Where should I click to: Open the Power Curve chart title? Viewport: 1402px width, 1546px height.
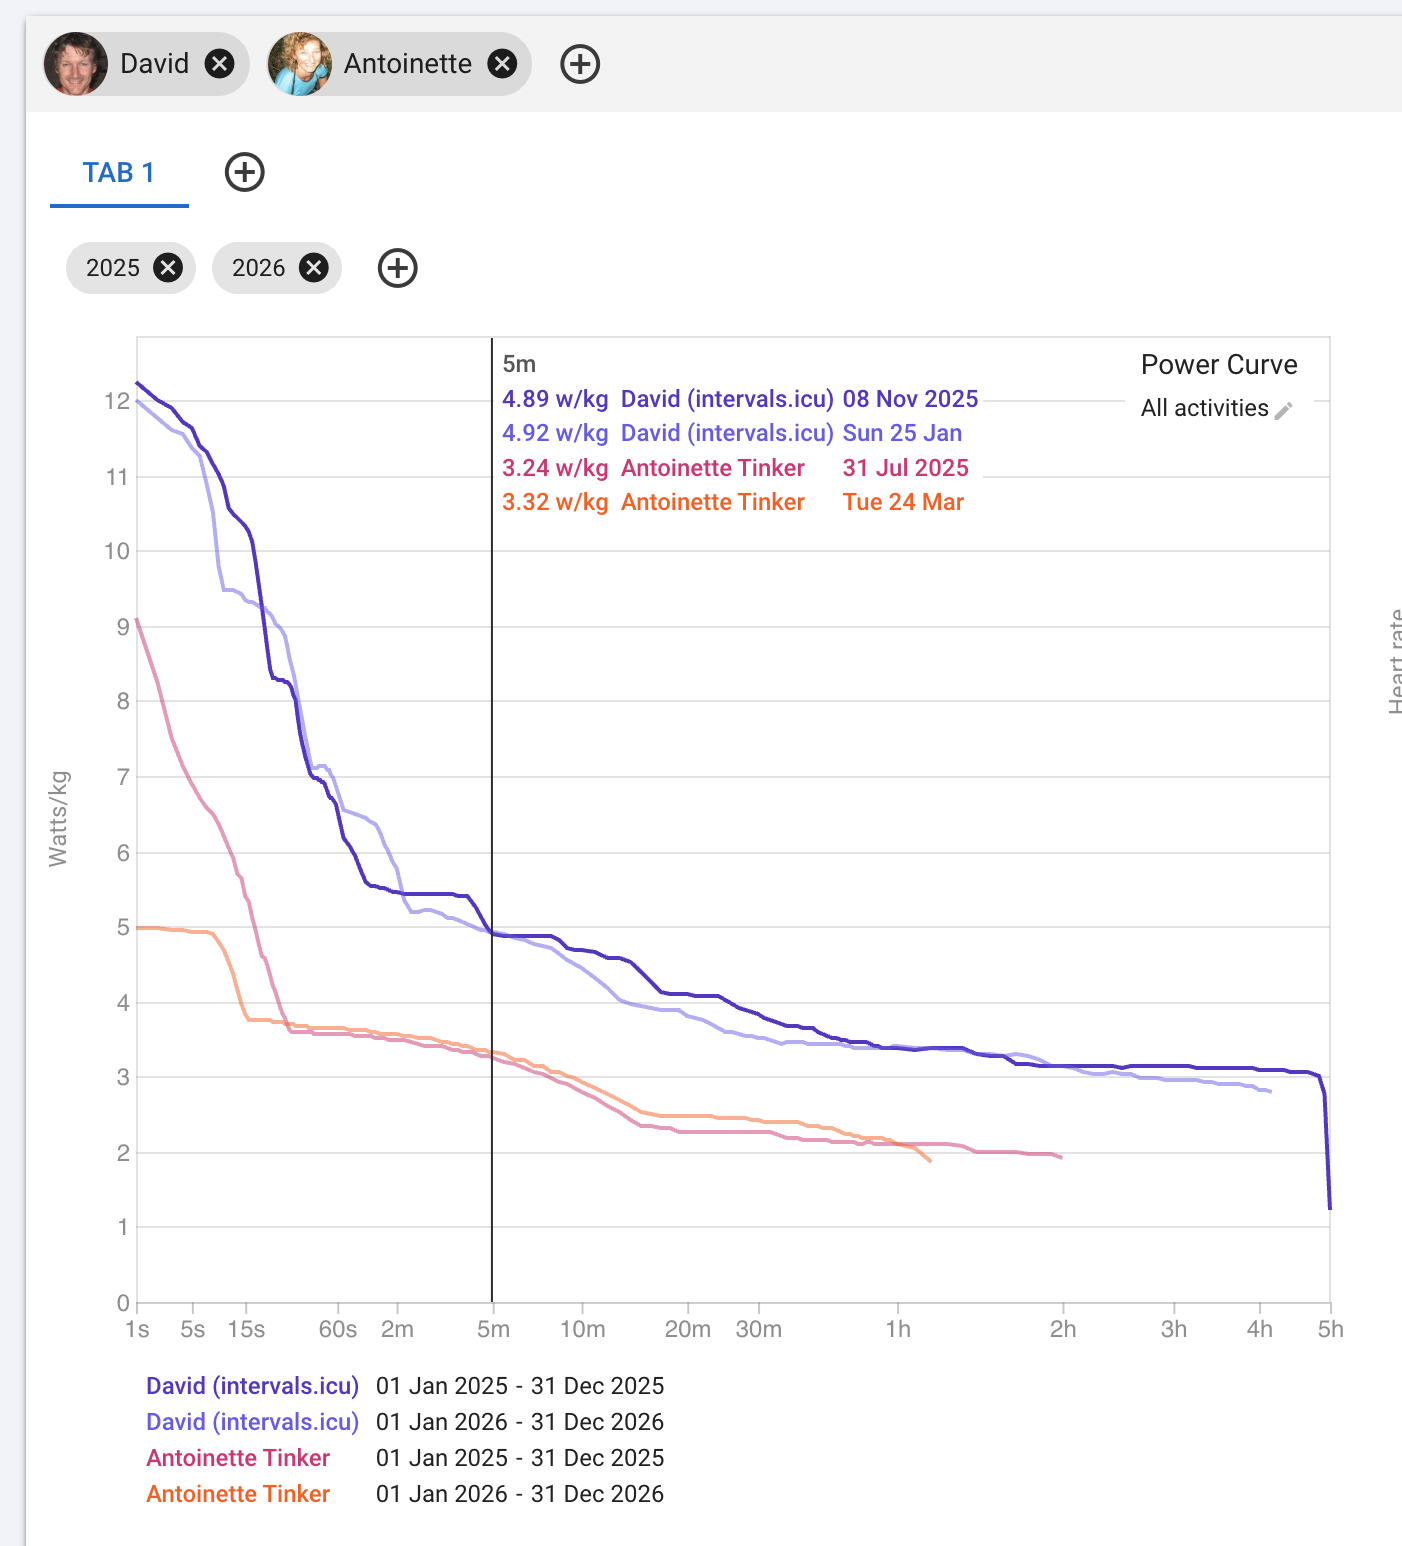pyautogui.click(x=1218, y=365)
